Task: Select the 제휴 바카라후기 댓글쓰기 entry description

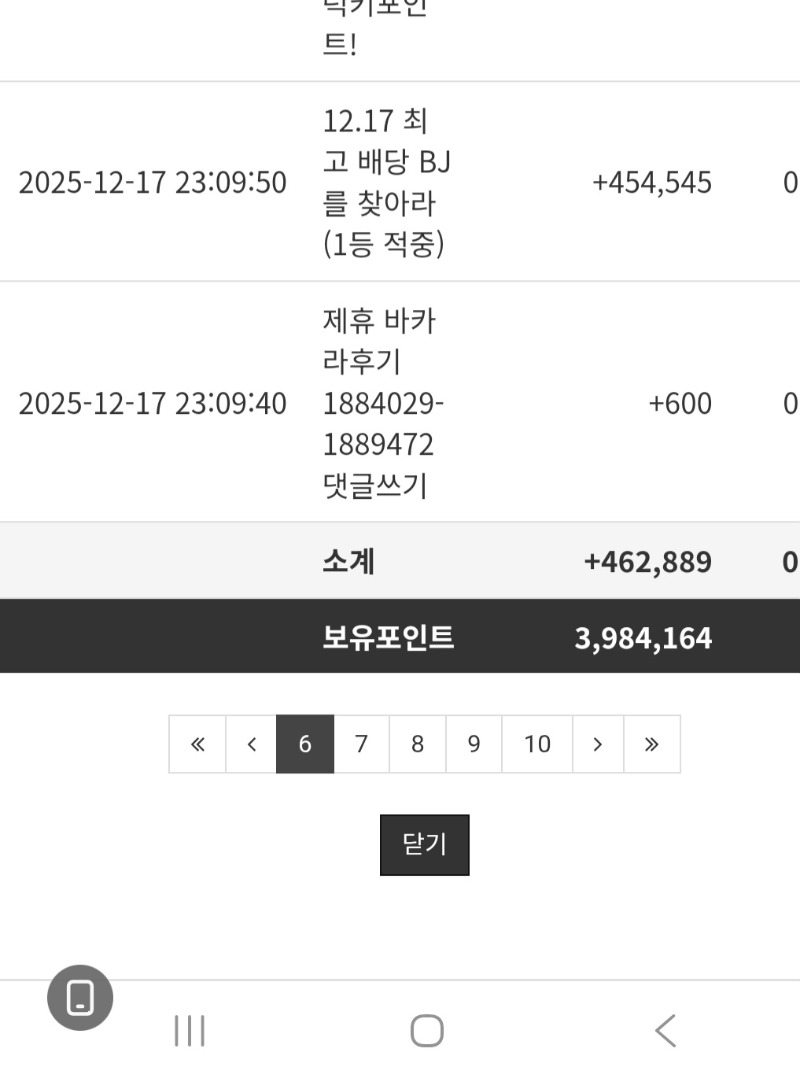Action: pos(383,403)
